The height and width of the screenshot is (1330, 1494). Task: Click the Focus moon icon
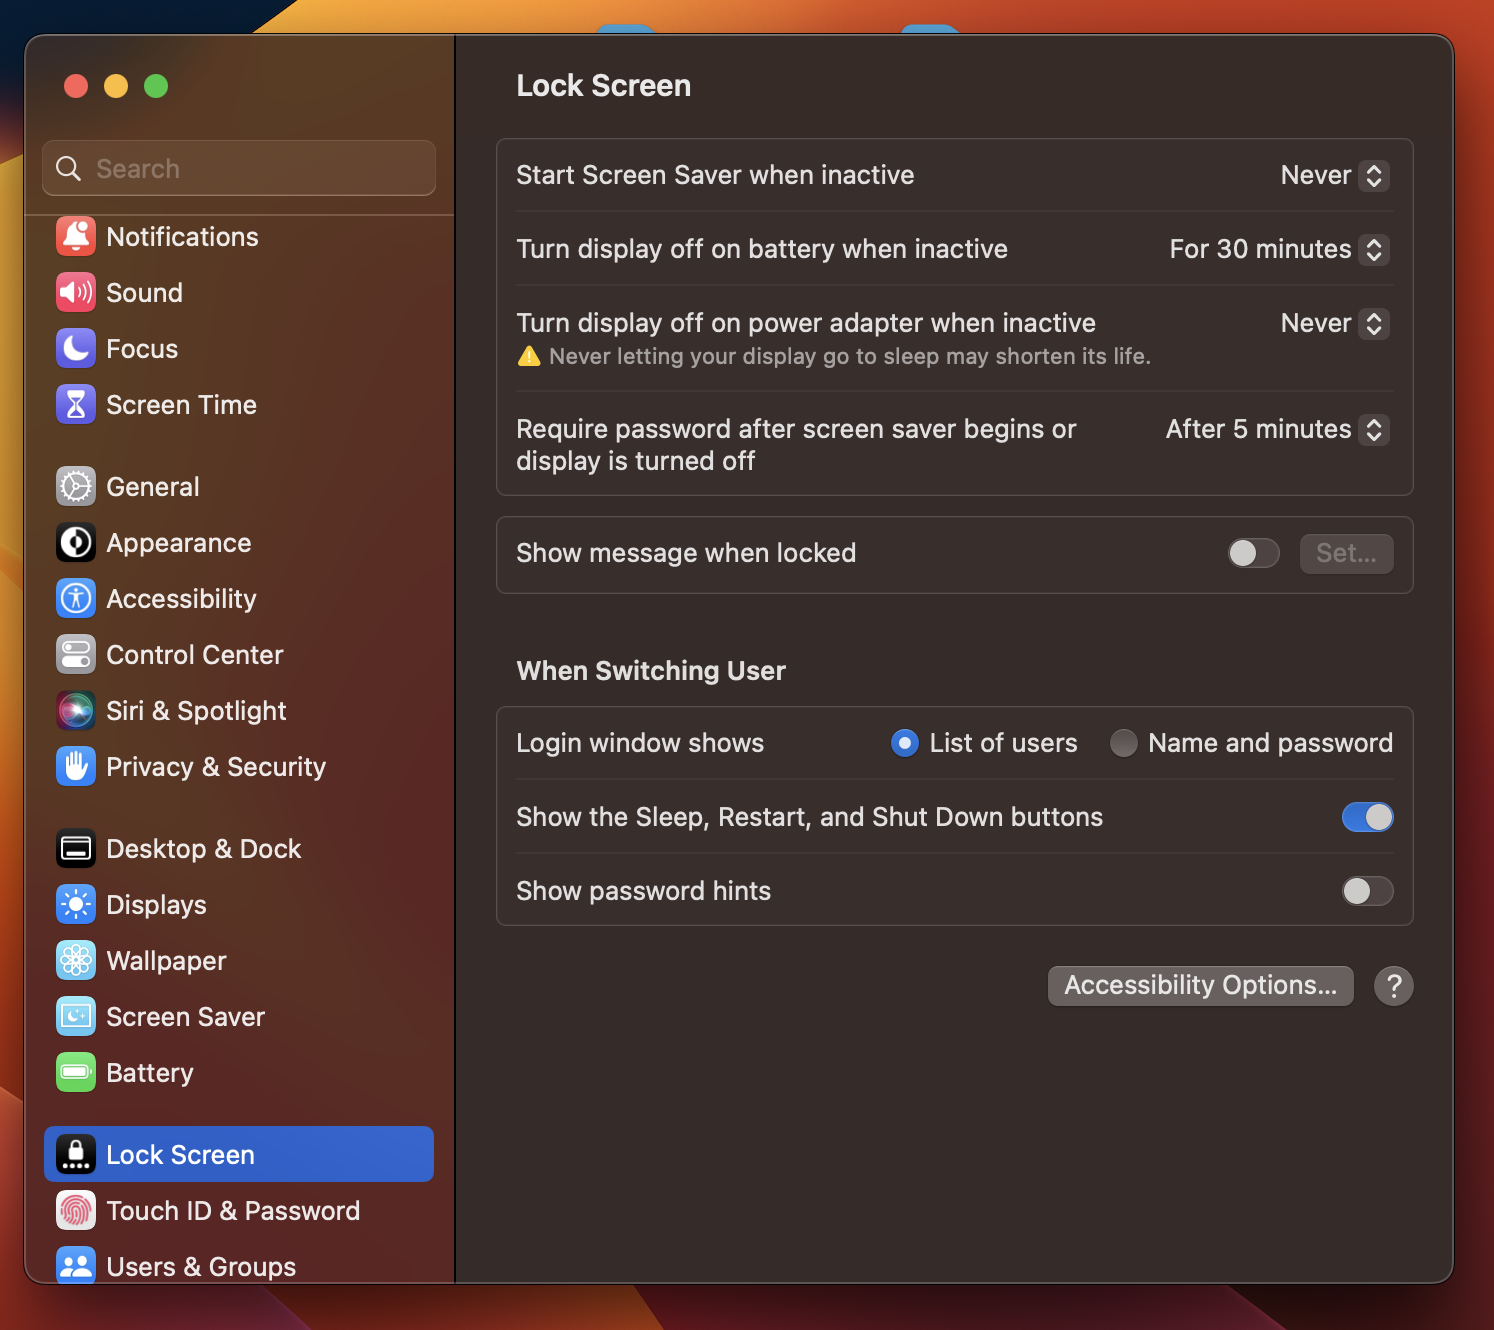click(76, 349)
